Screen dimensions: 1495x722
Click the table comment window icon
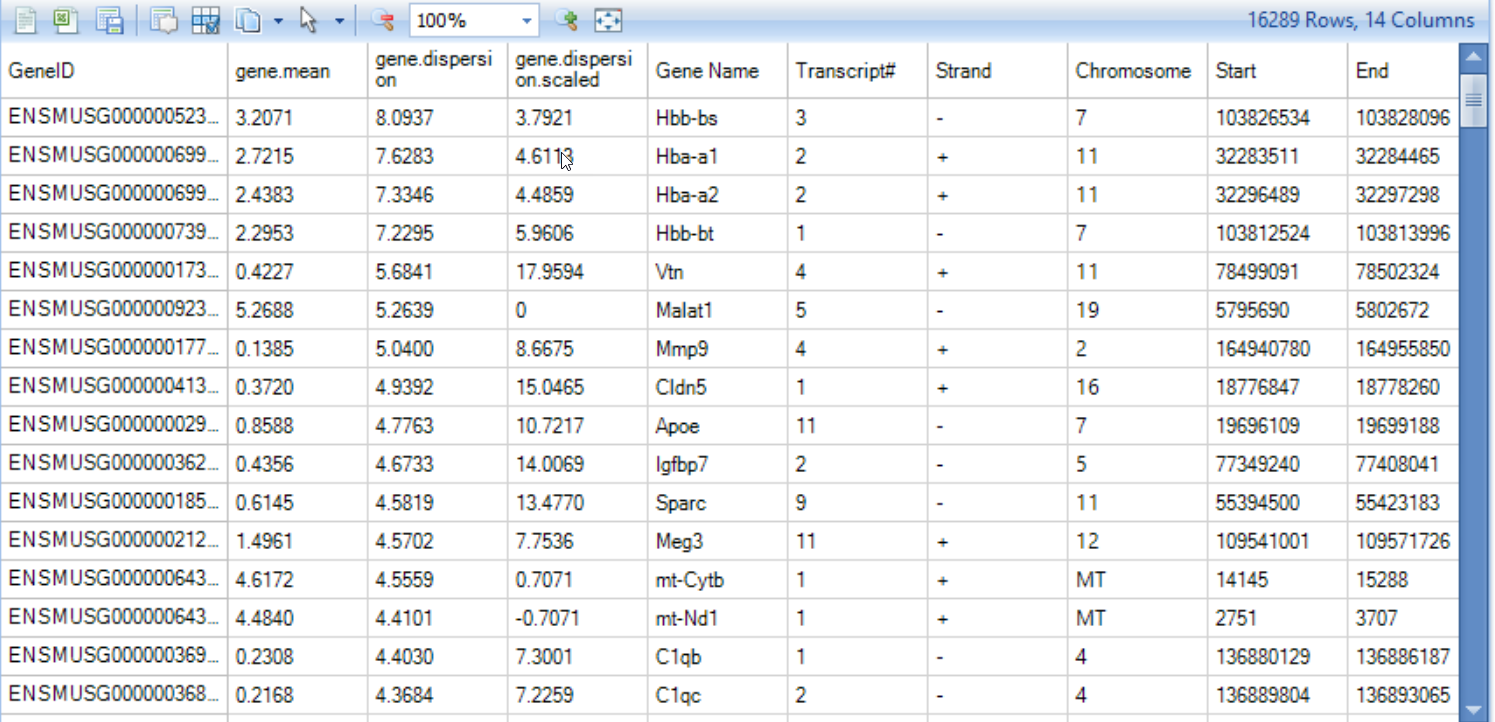[164, 20]
